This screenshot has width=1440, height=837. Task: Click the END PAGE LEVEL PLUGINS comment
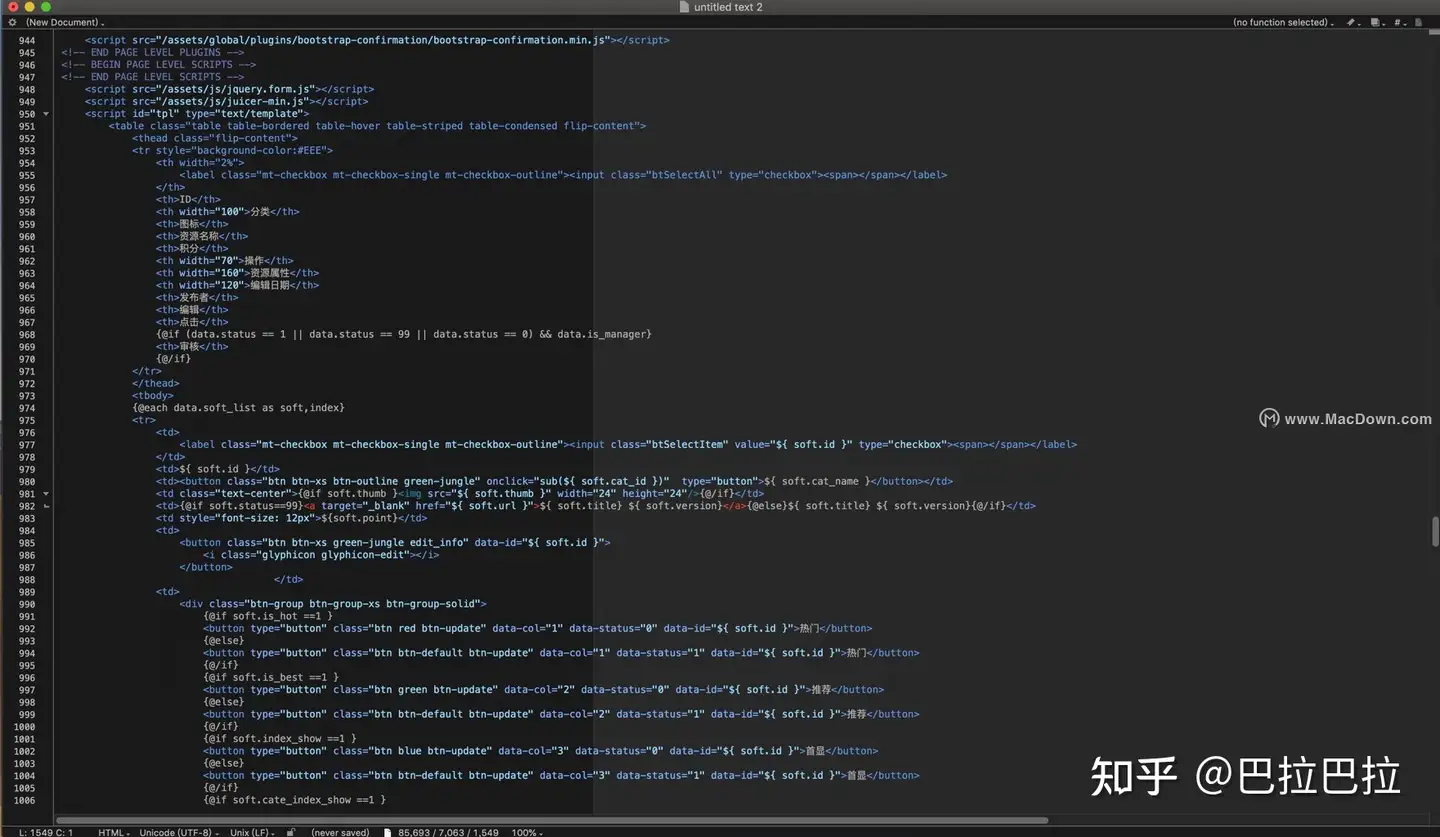click(x=153, y=52)
